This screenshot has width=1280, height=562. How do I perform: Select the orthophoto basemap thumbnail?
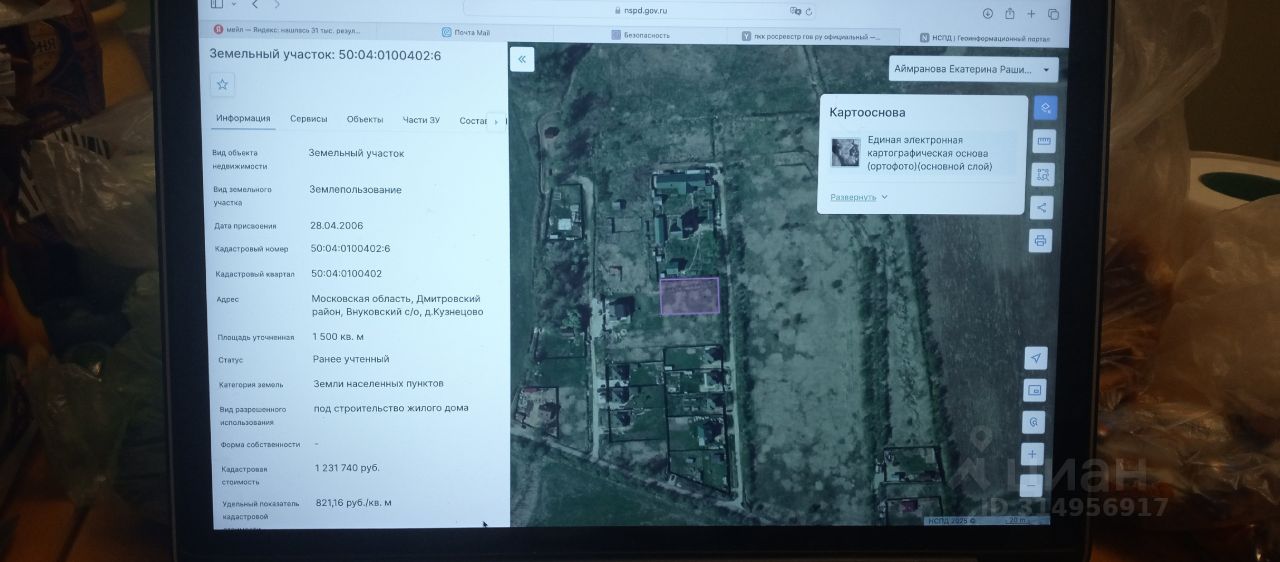846,152
